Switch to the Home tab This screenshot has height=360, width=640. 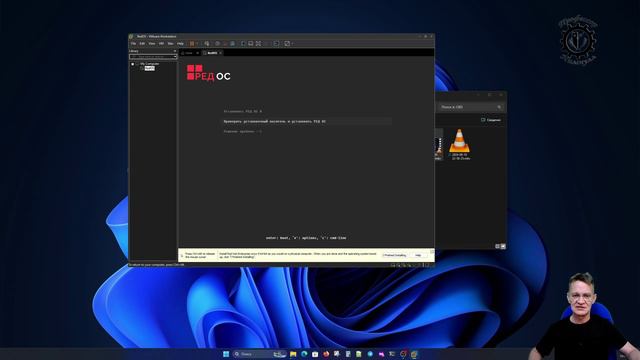[189, 53]
